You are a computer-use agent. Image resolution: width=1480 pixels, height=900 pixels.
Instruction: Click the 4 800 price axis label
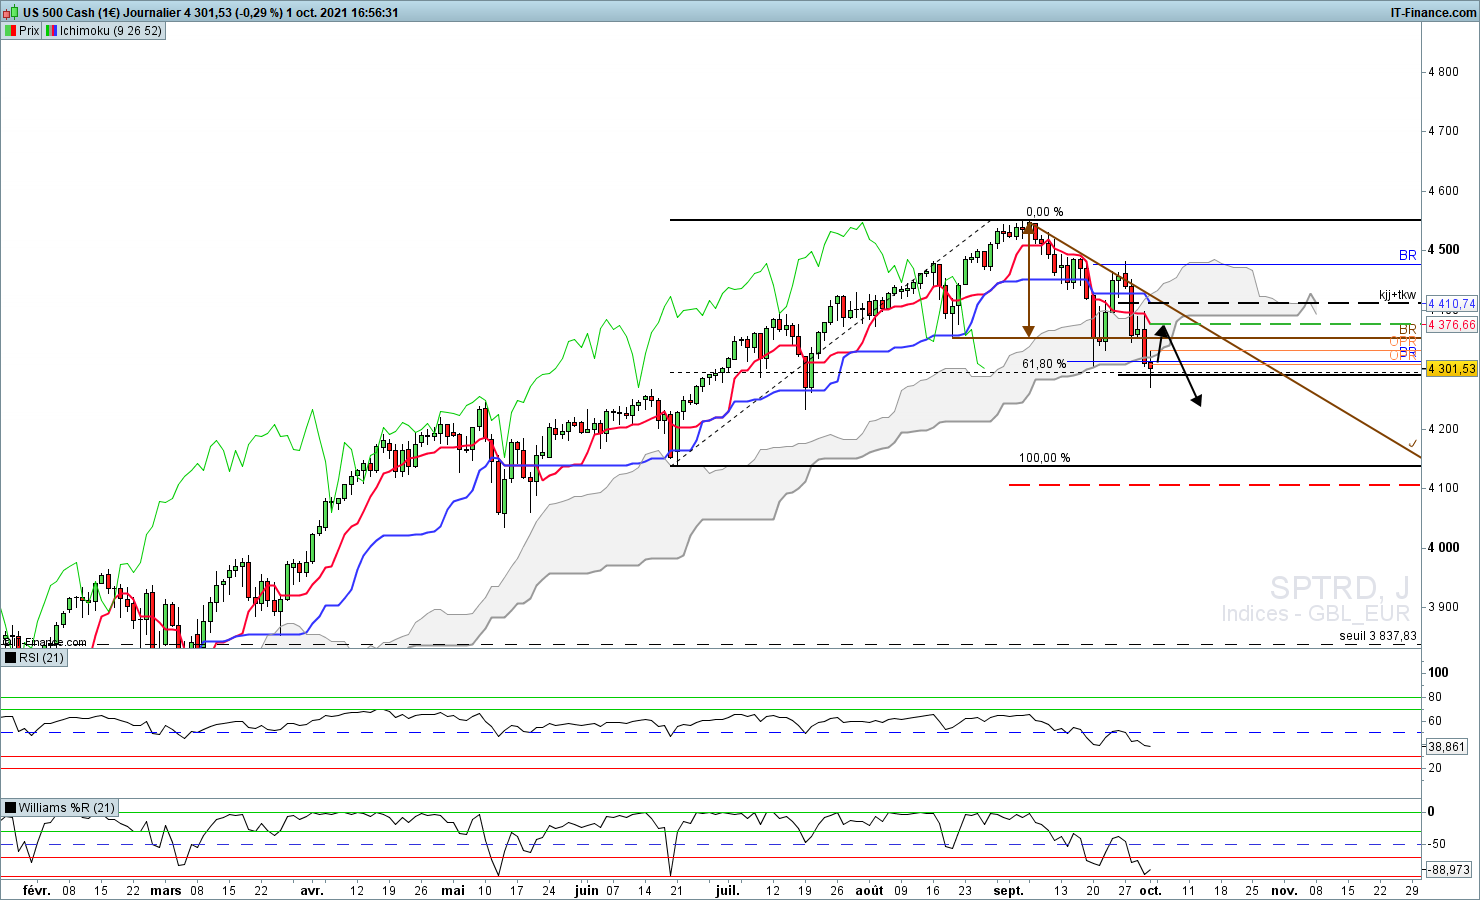pos(1444,72)
